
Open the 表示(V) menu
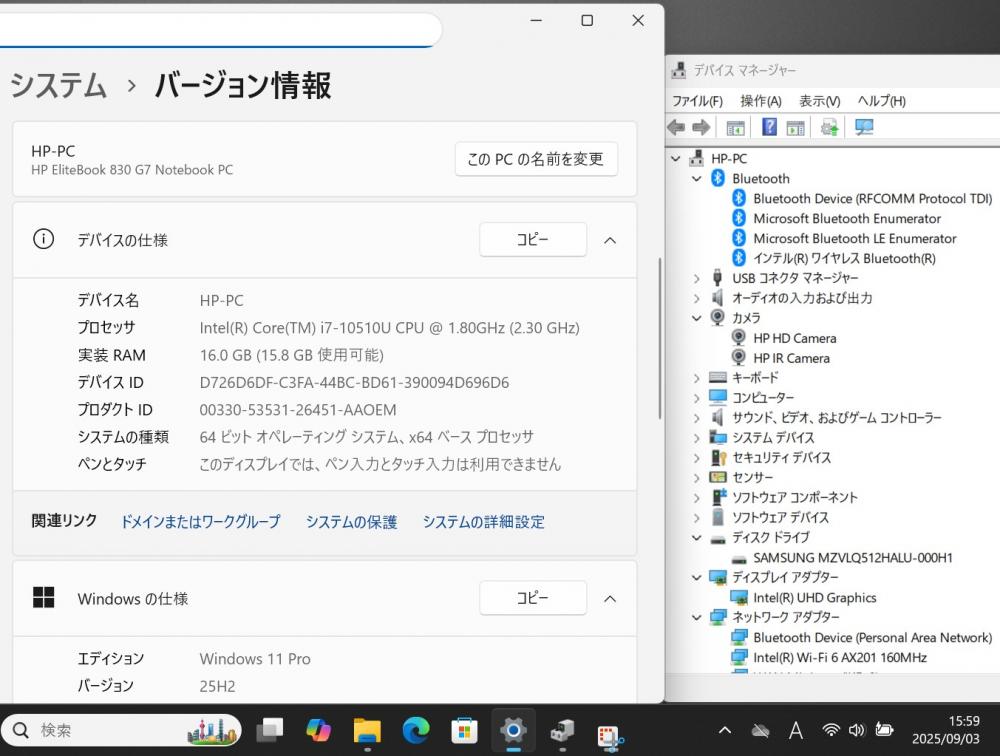coord(820,101)
